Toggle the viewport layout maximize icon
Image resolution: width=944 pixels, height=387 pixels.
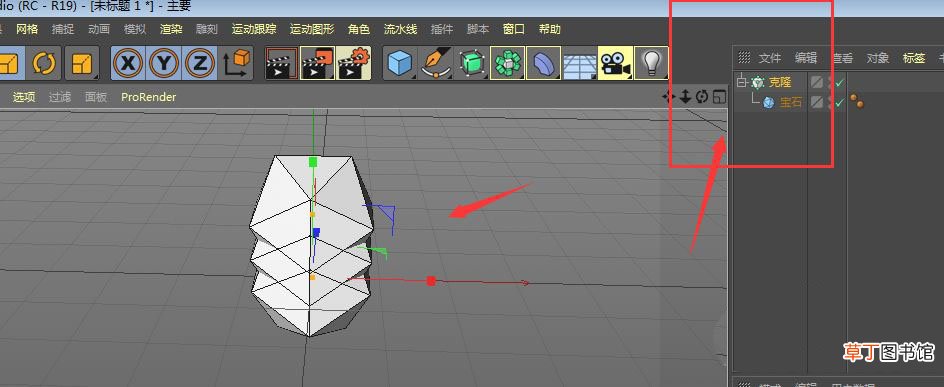click(719, 96)
